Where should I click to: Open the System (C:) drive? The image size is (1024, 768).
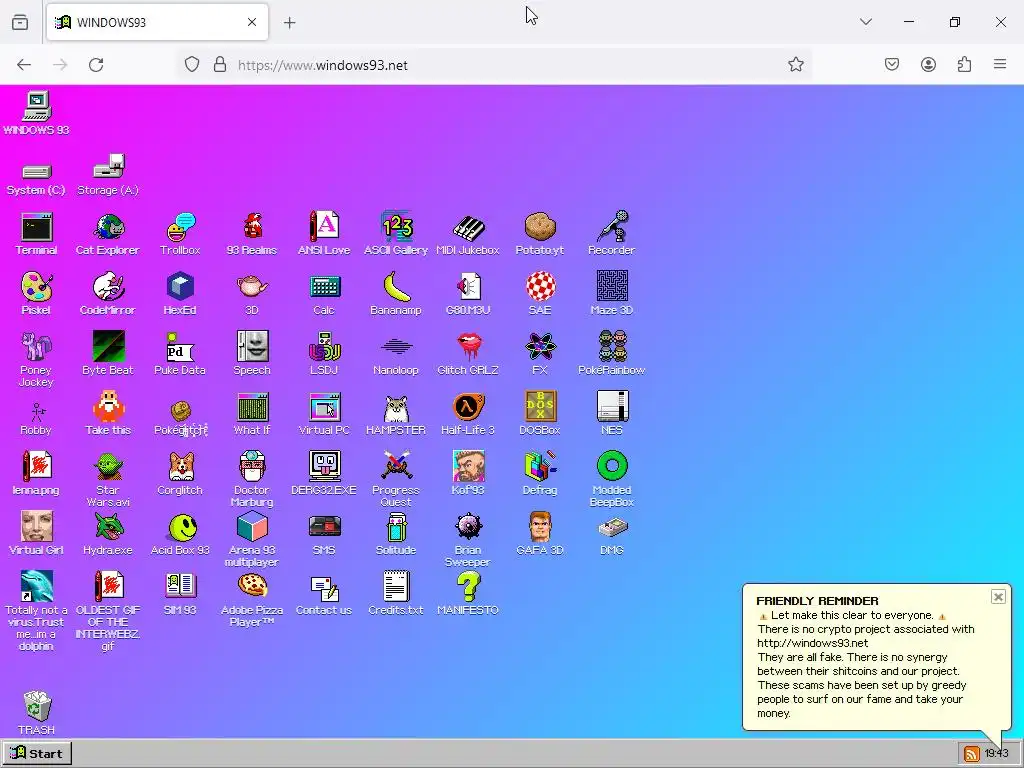[x=37, y=171]
